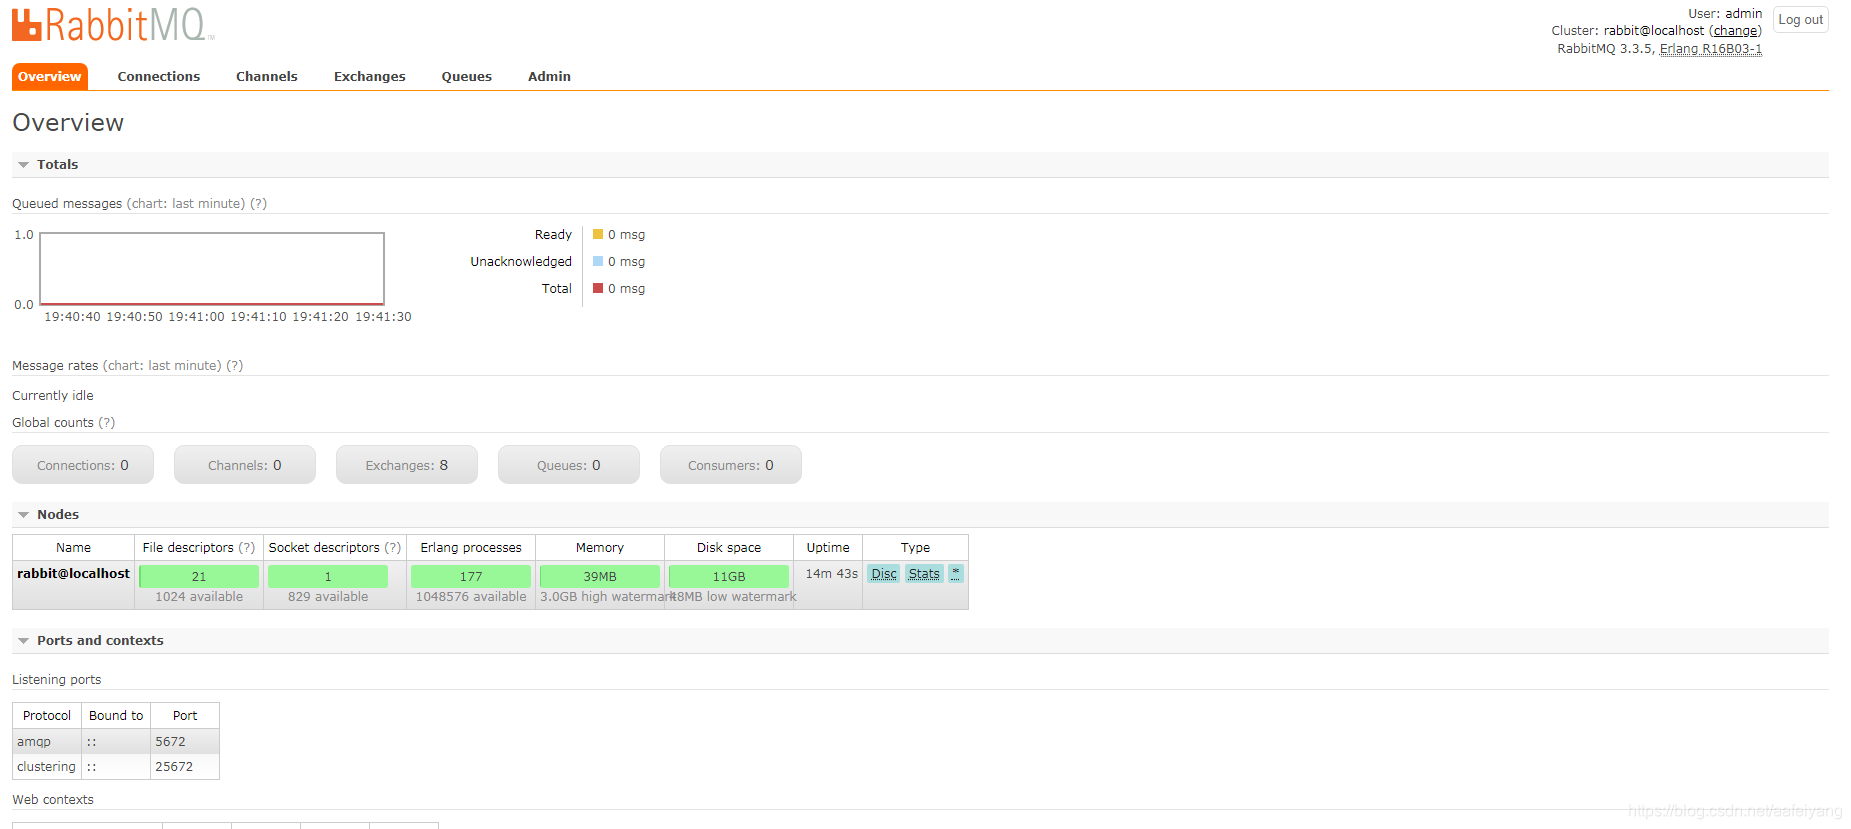Click the Listening ports heading
Viewport: 1851px width, 829px height.
(x=57, y=680)
